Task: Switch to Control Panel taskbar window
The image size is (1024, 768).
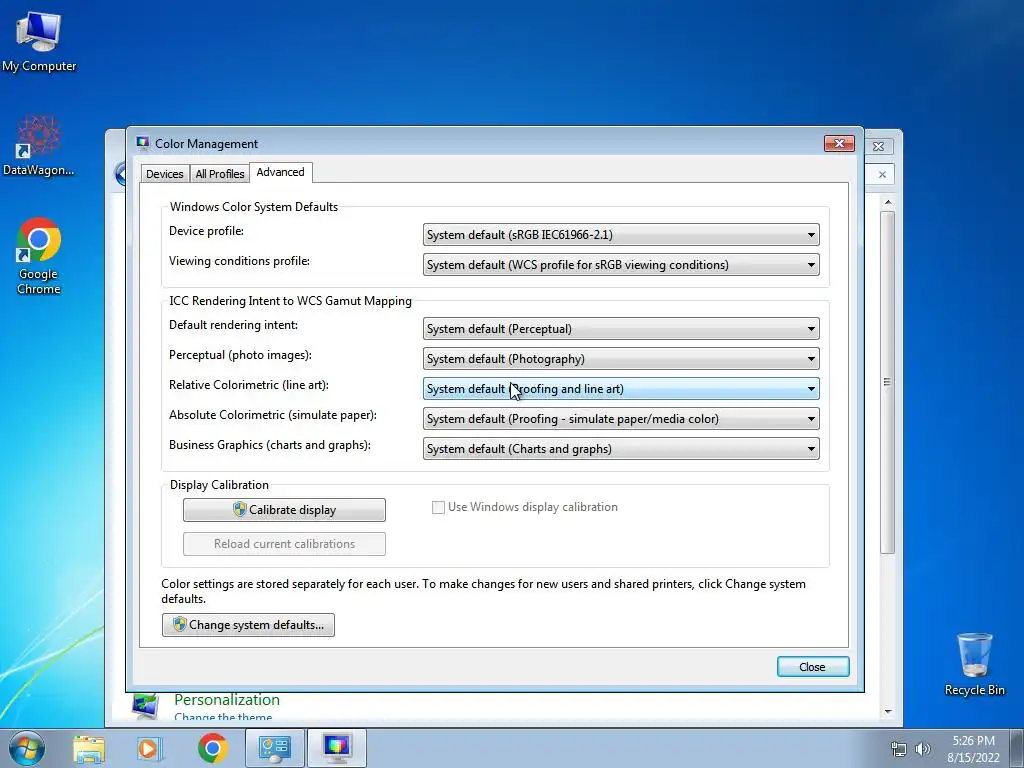Action: click(274, 748)
